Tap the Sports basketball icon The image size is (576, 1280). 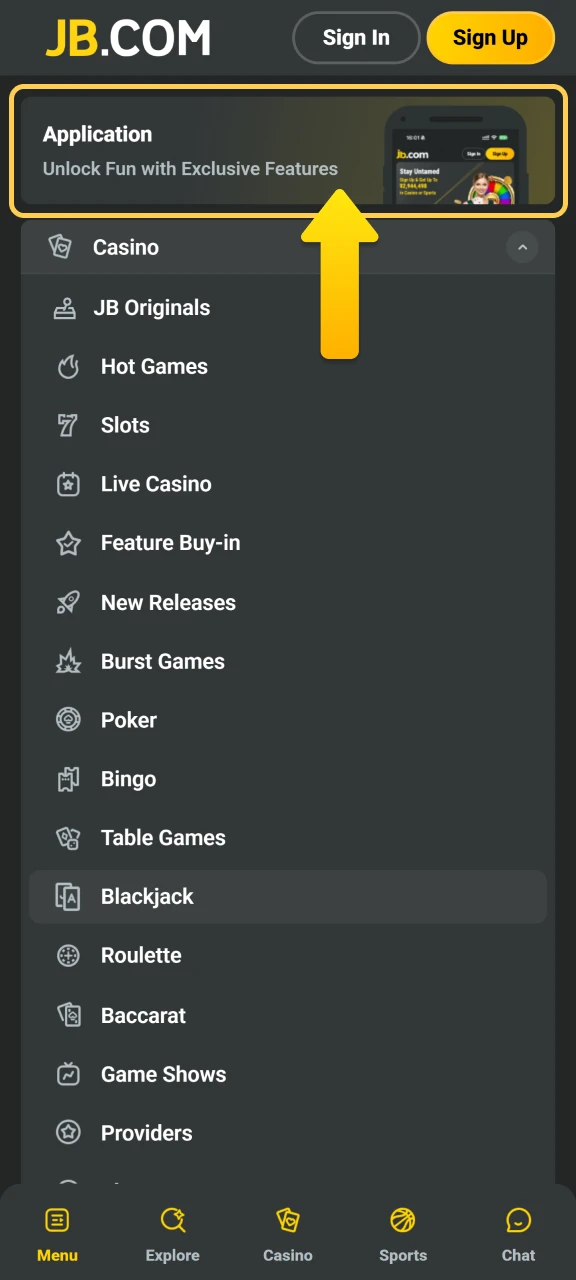(403, 1219)
